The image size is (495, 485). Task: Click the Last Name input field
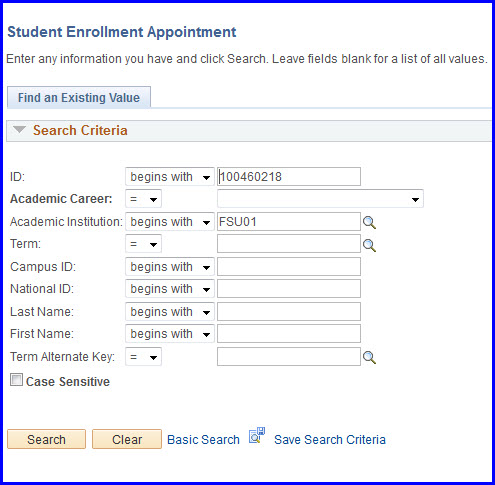289,312
